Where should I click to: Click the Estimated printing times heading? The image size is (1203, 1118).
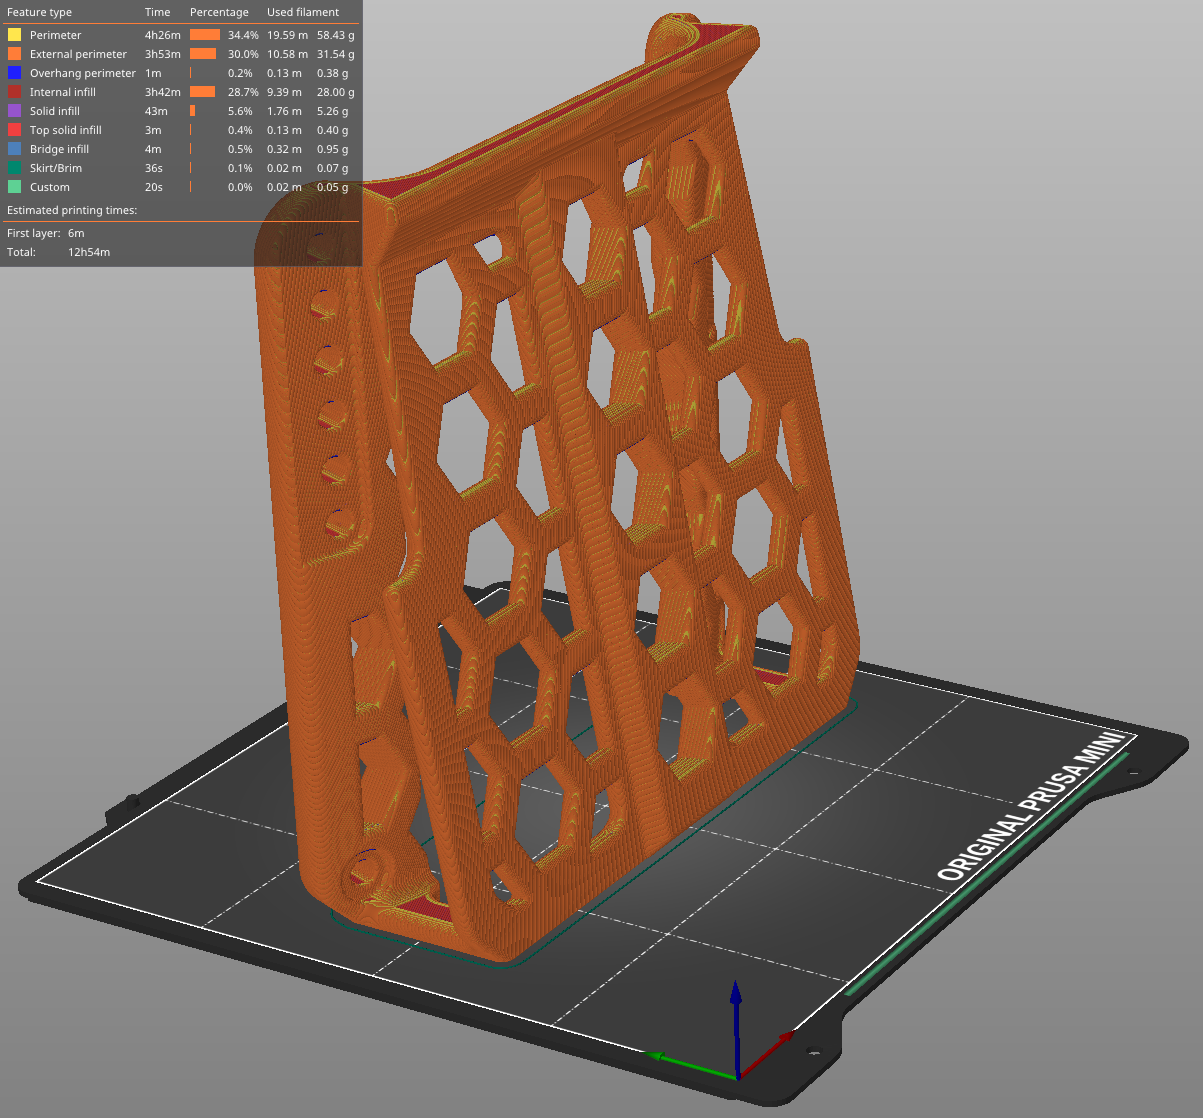[71, 210]
